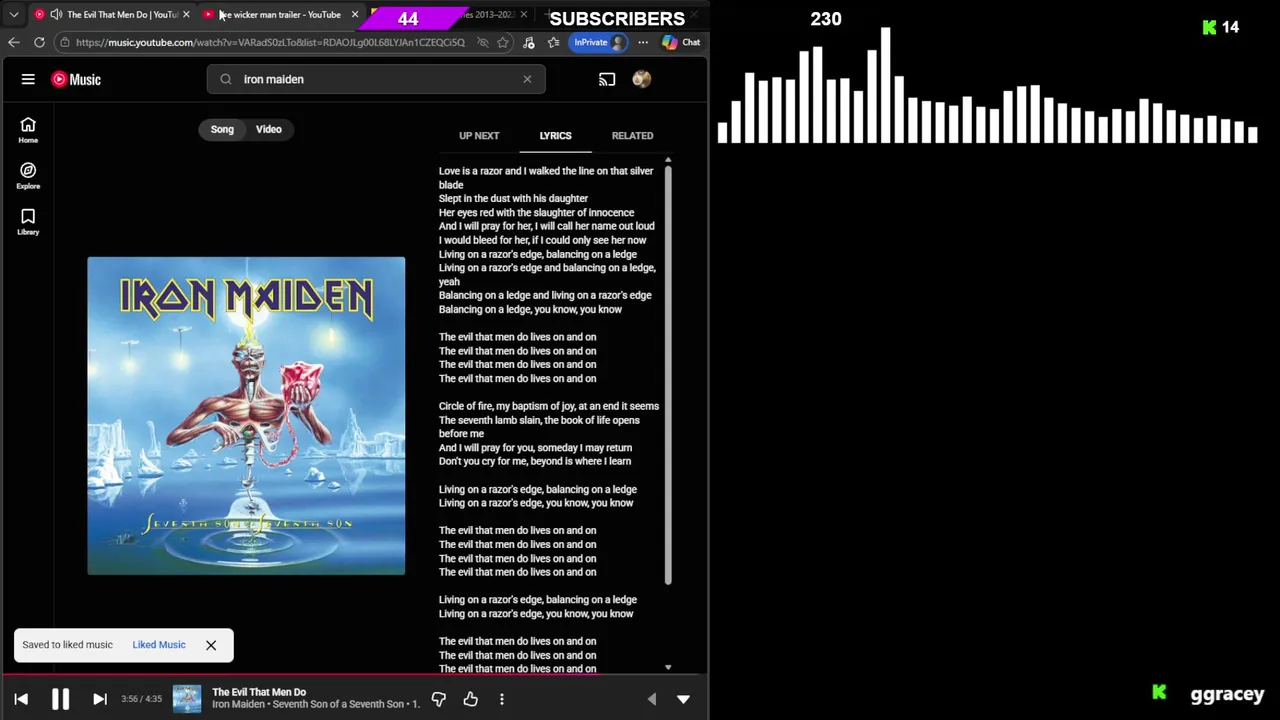Open the YouTube Music hamburger menu
This screenshot has width=1280, height=720.
pos(28,79)
